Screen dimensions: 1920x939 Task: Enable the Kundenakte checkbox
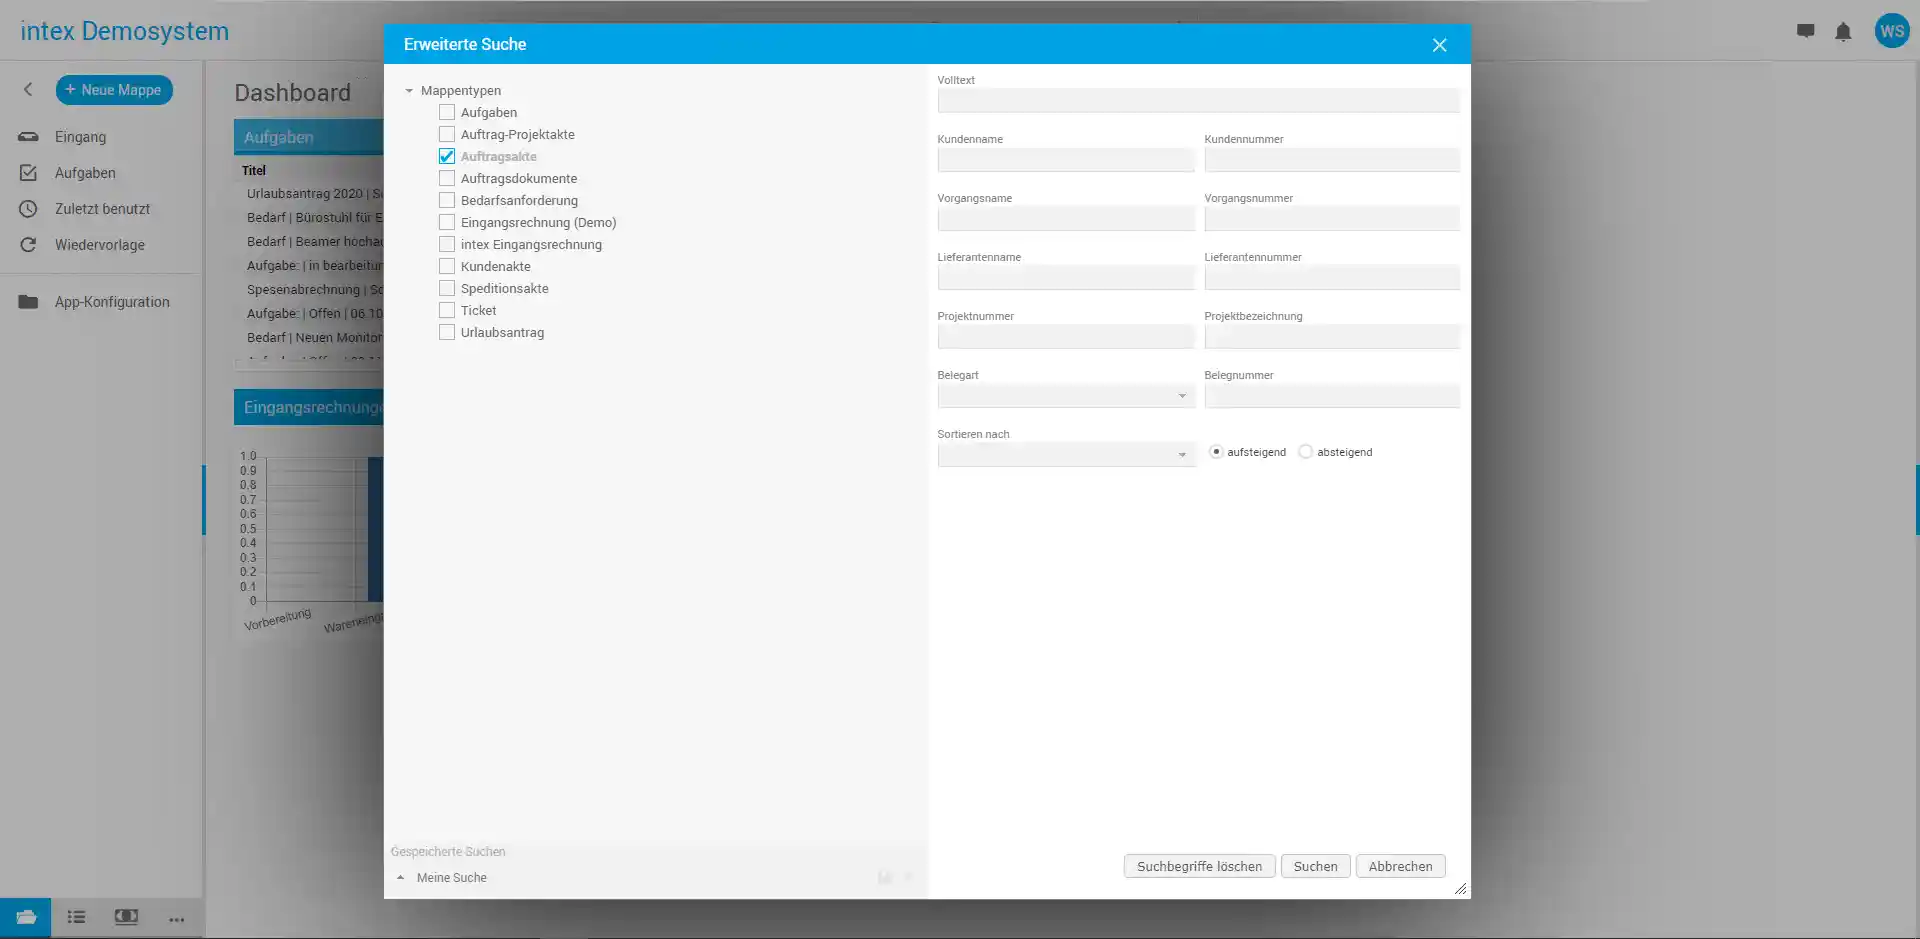[x=447, y=267]
